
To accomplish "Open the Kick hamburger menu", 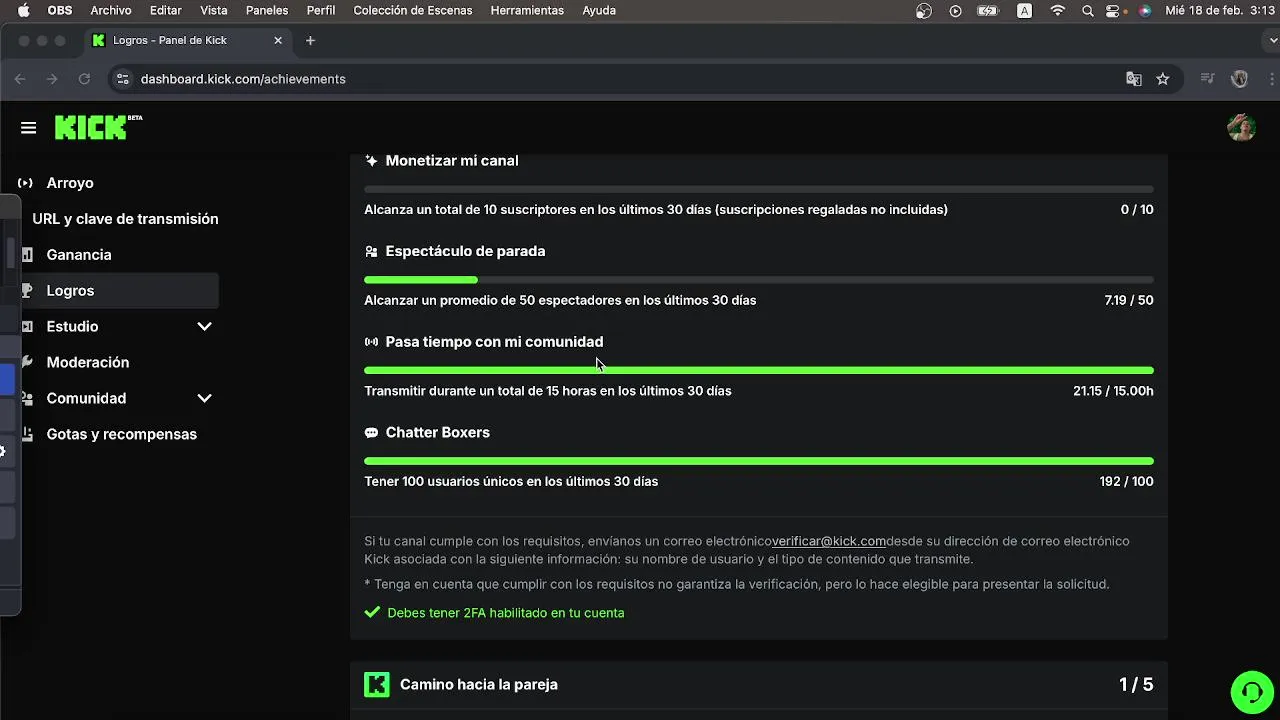I will (x=28, y=128).
